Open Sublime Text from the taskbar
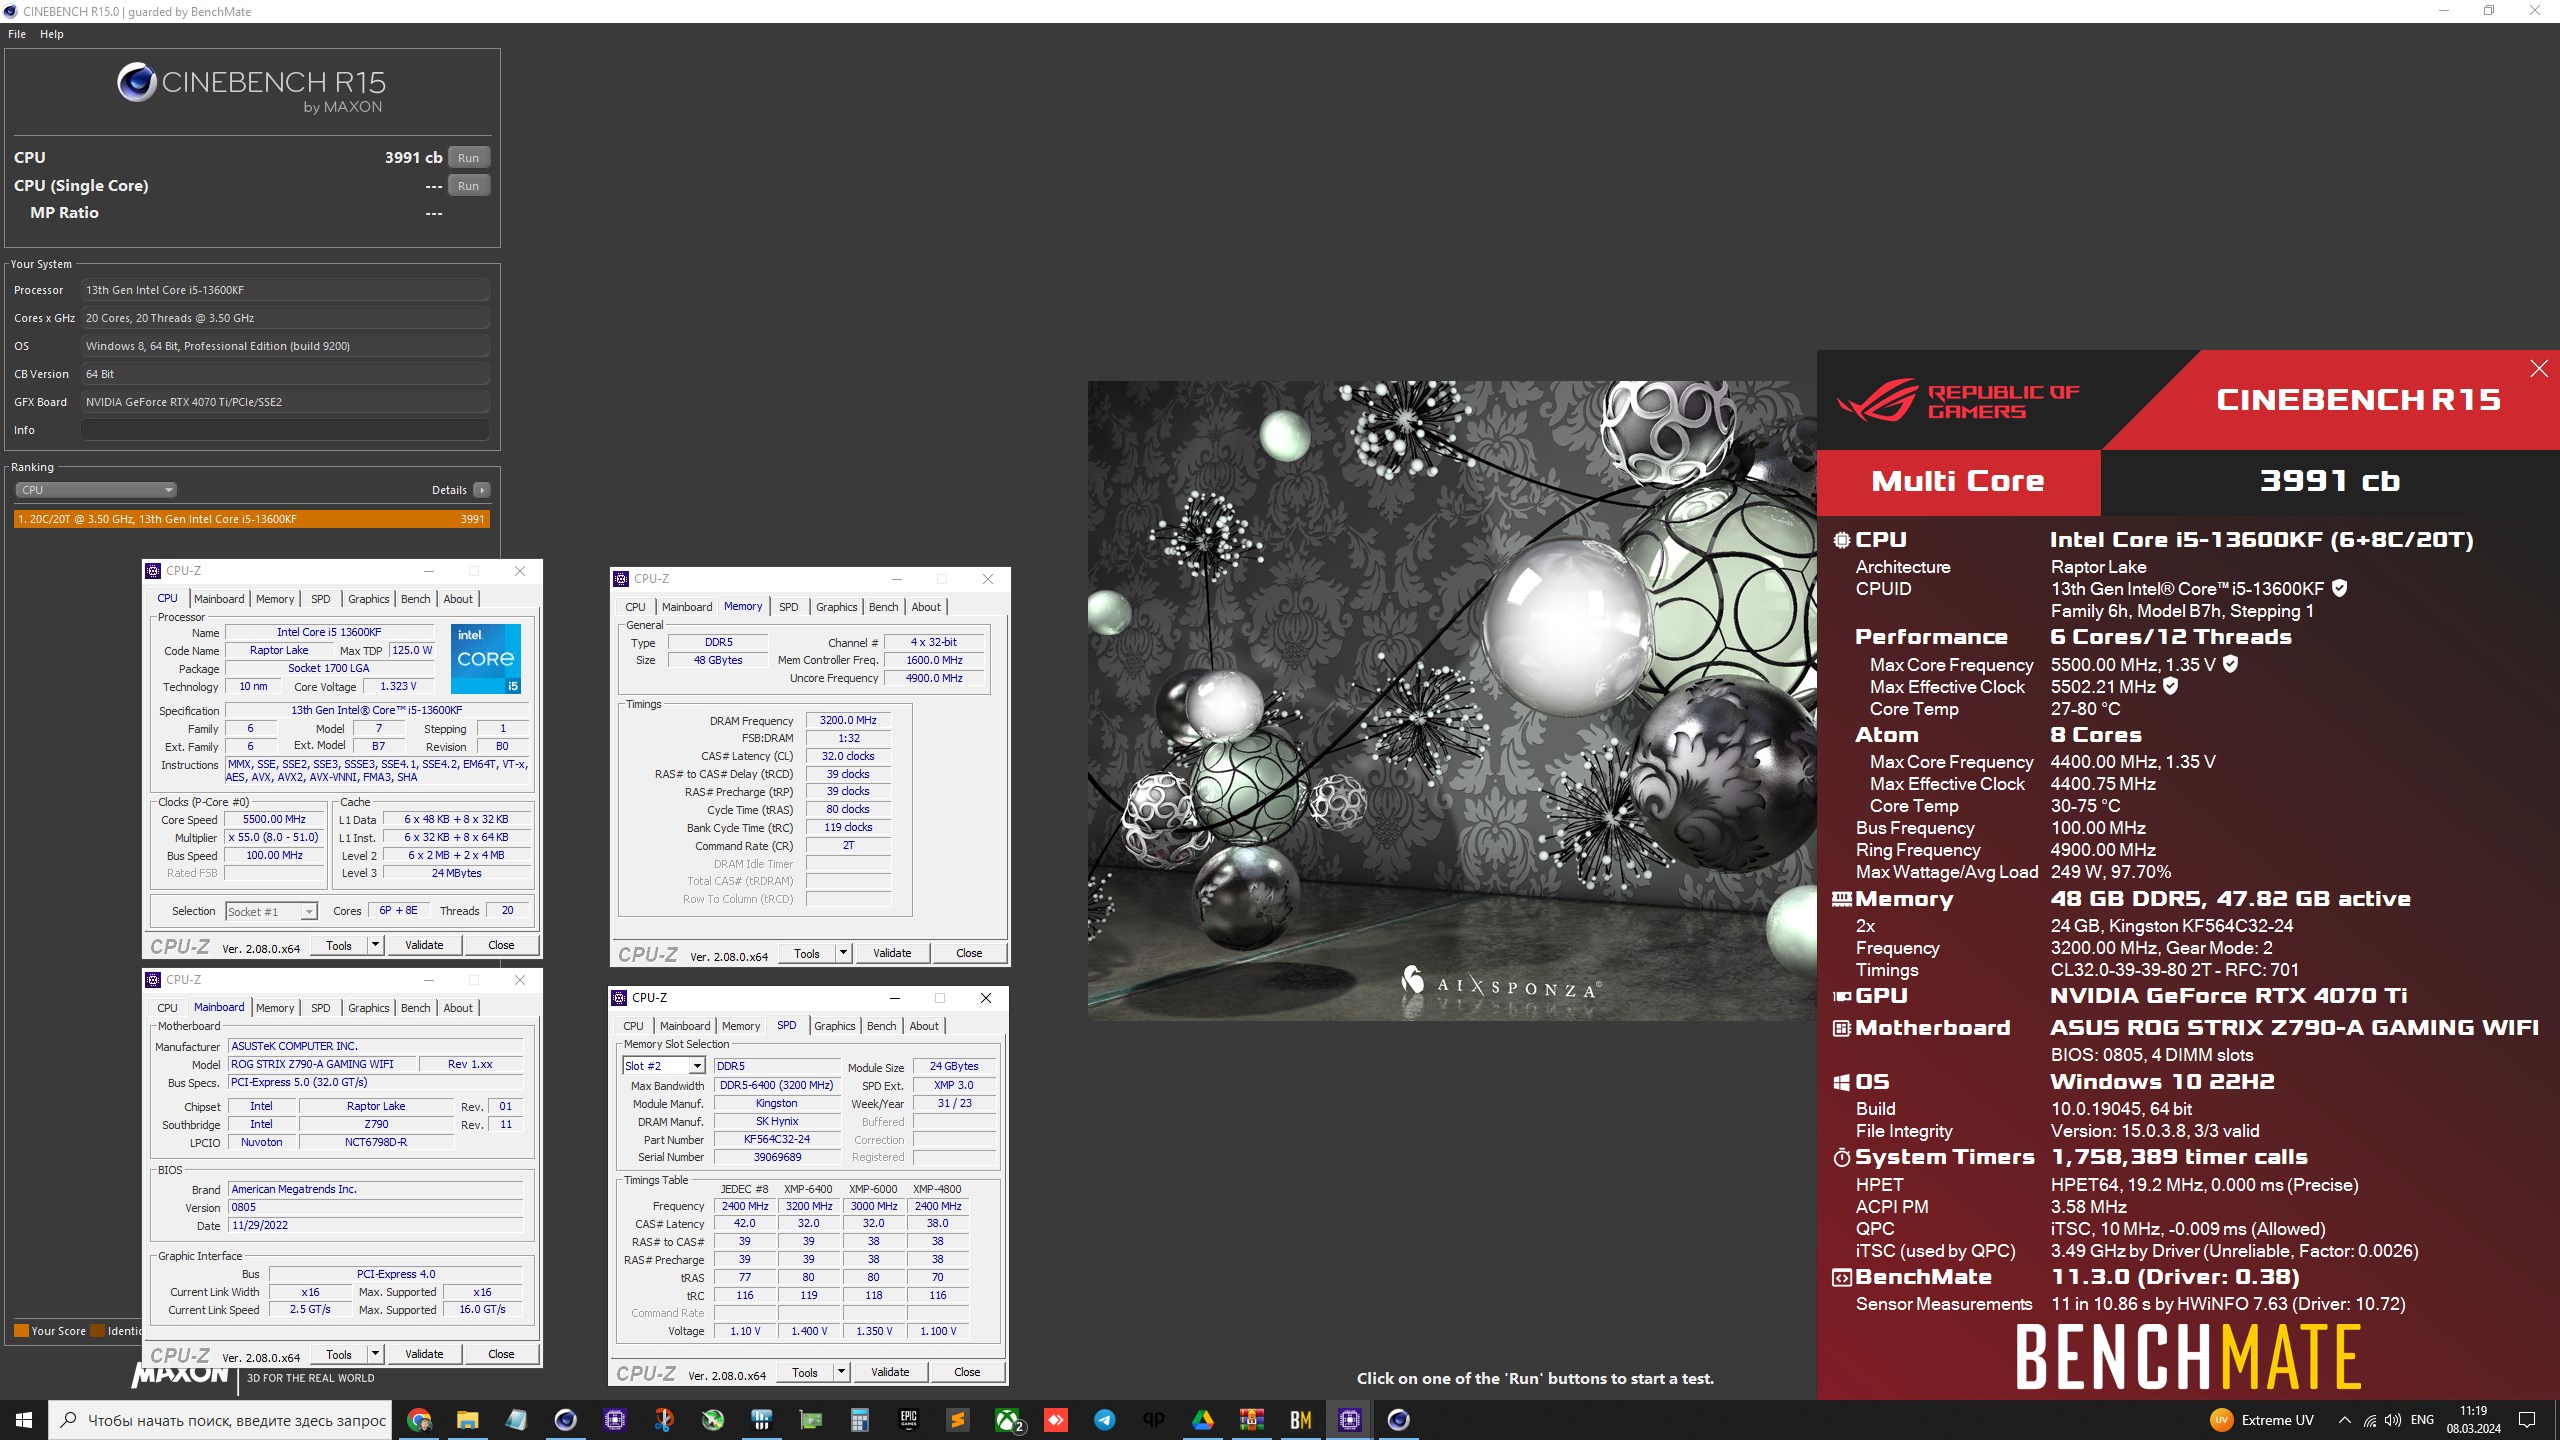The image size is (2560, 1440). pos(957,1419)
